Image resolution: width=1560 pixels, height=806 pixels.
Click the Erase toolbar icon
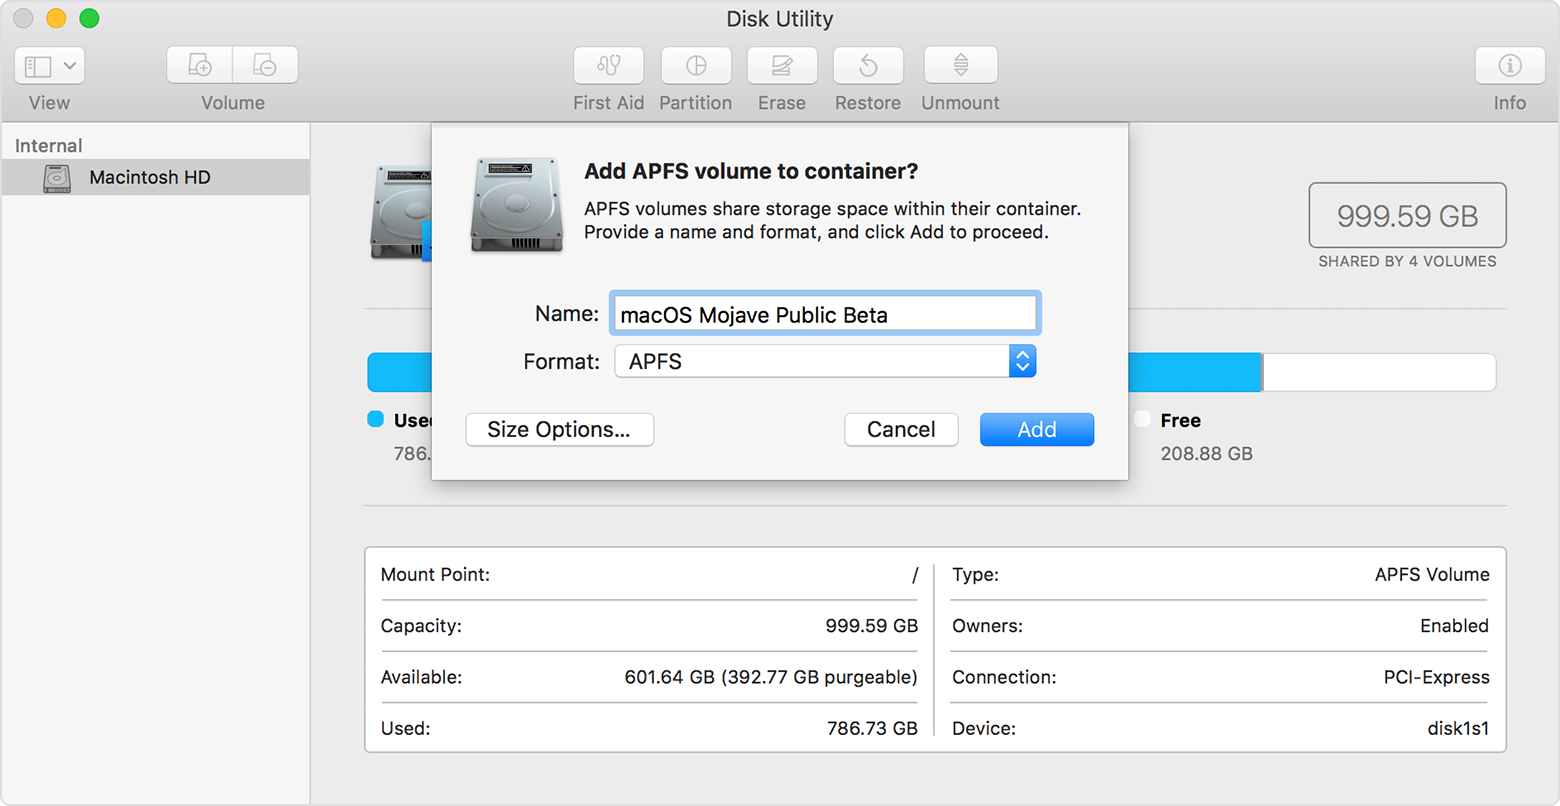pyautogui.click(x=782, y=65)
